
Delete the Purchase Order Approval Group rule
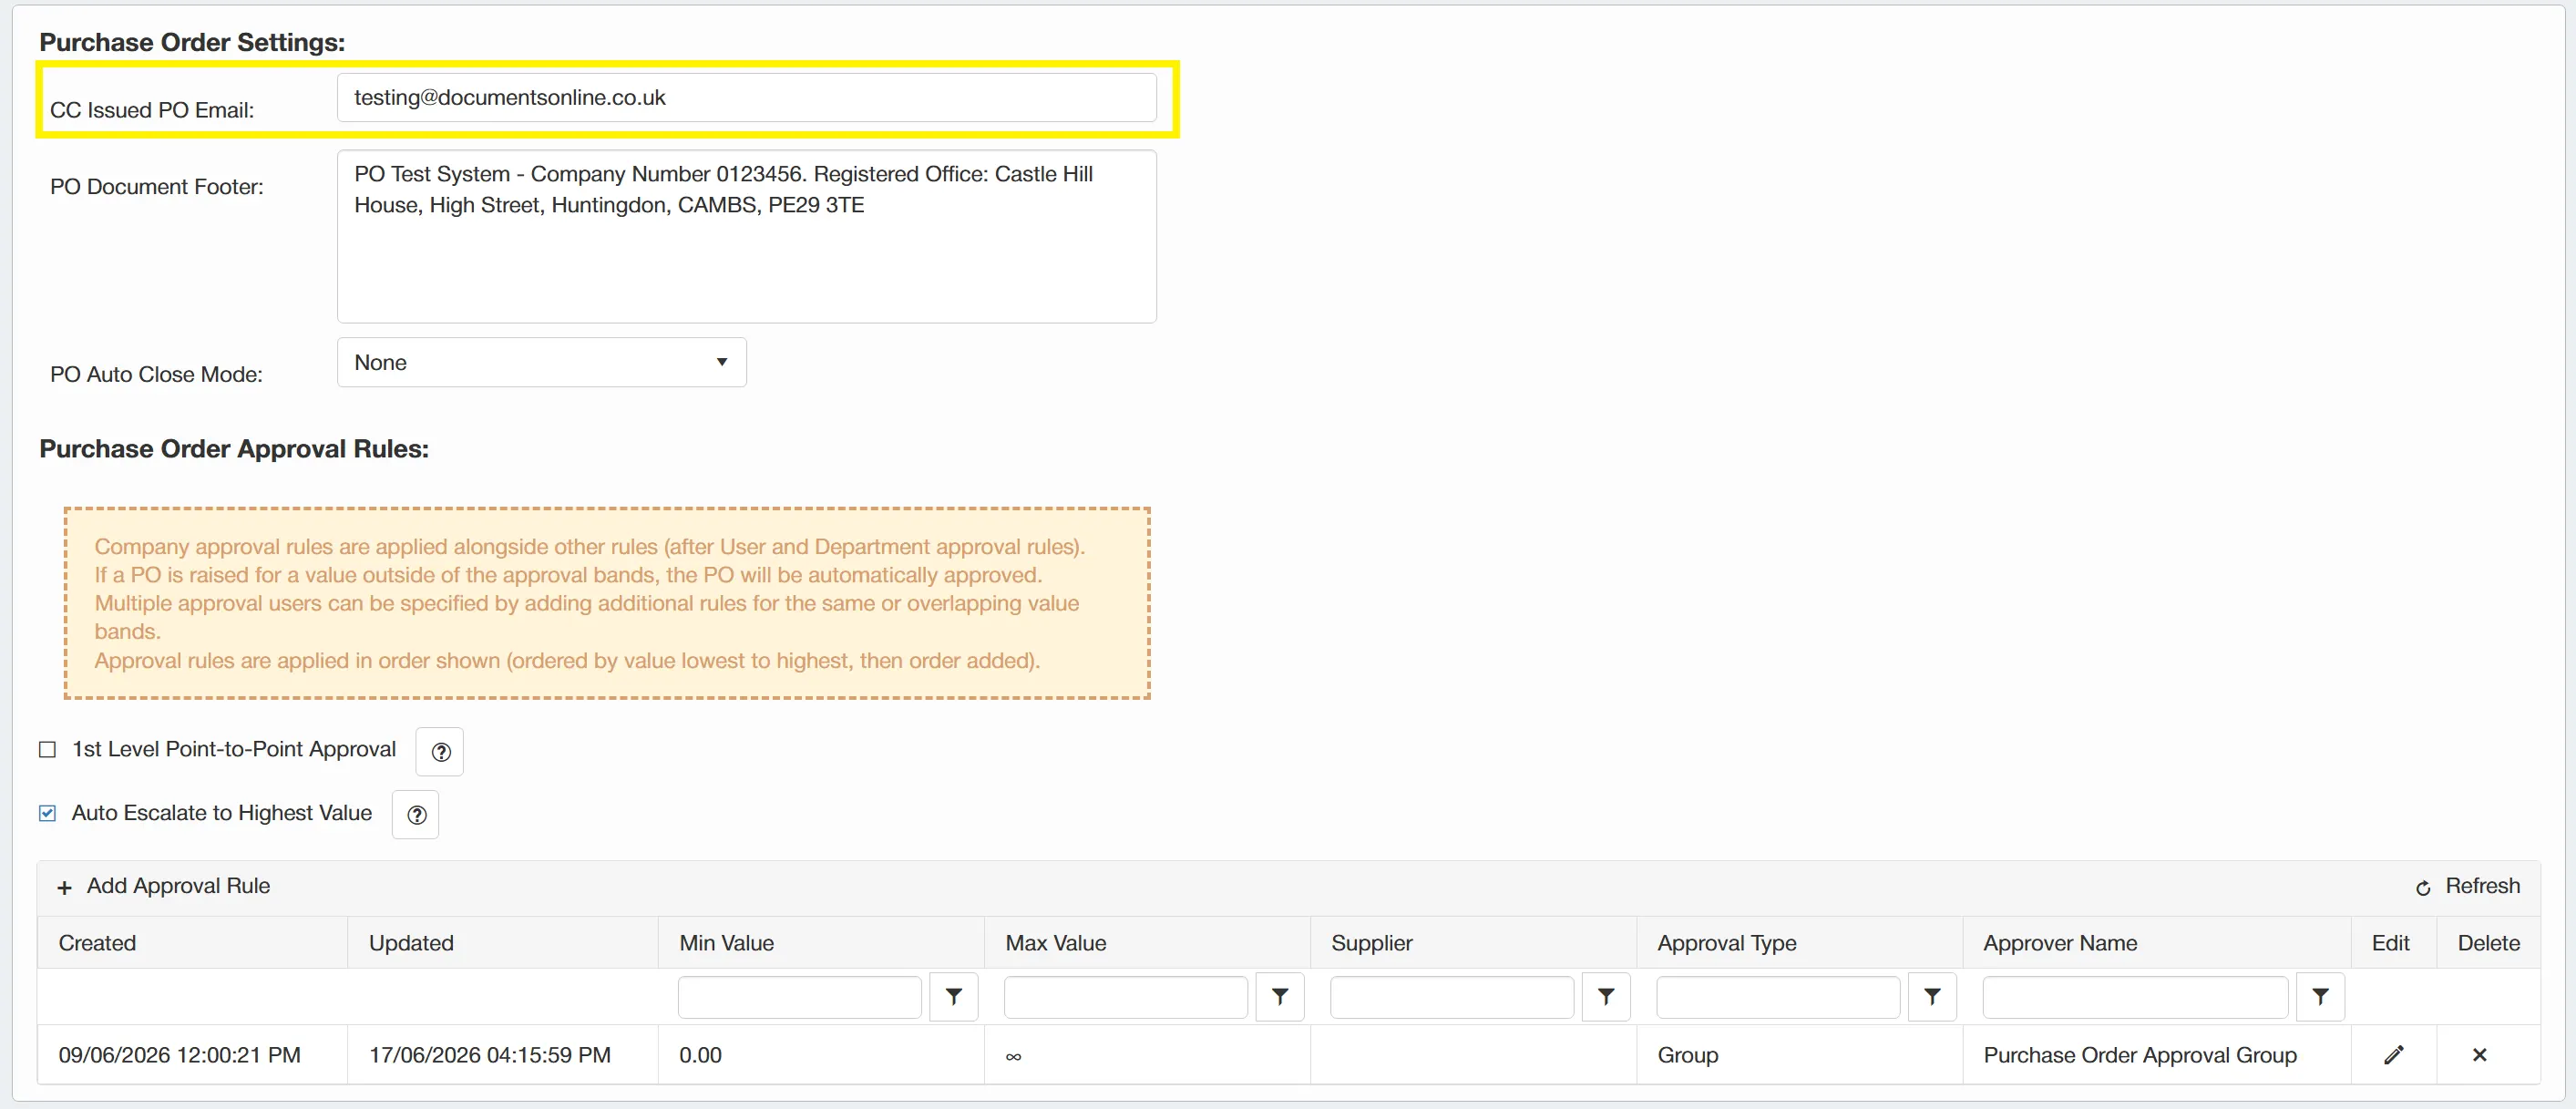2480,1055
